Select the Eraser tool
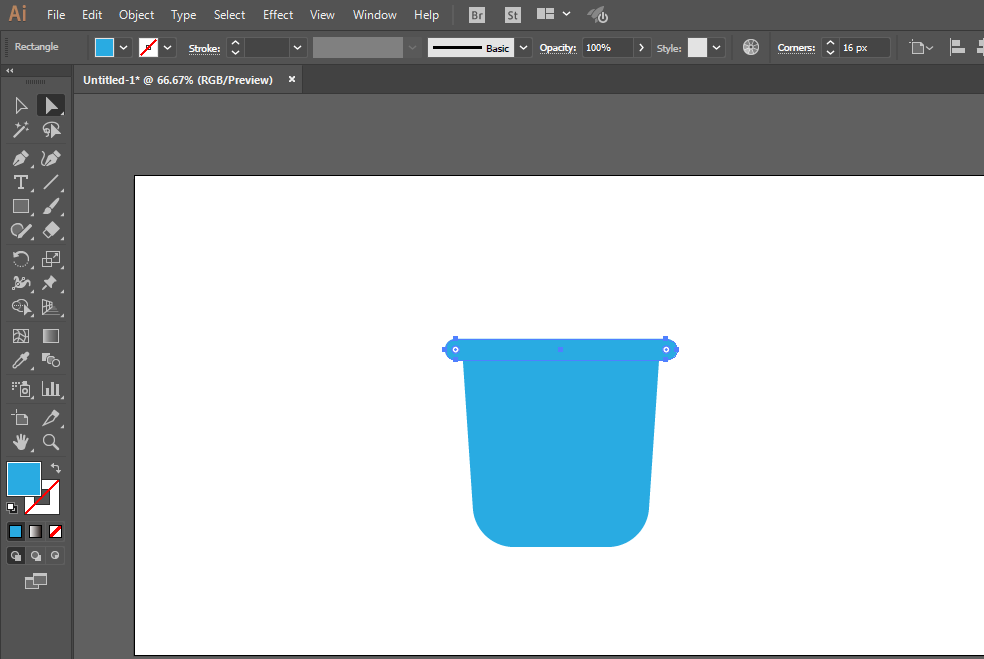This screenshot has height=659, width=984. click(x=51, y=230)
